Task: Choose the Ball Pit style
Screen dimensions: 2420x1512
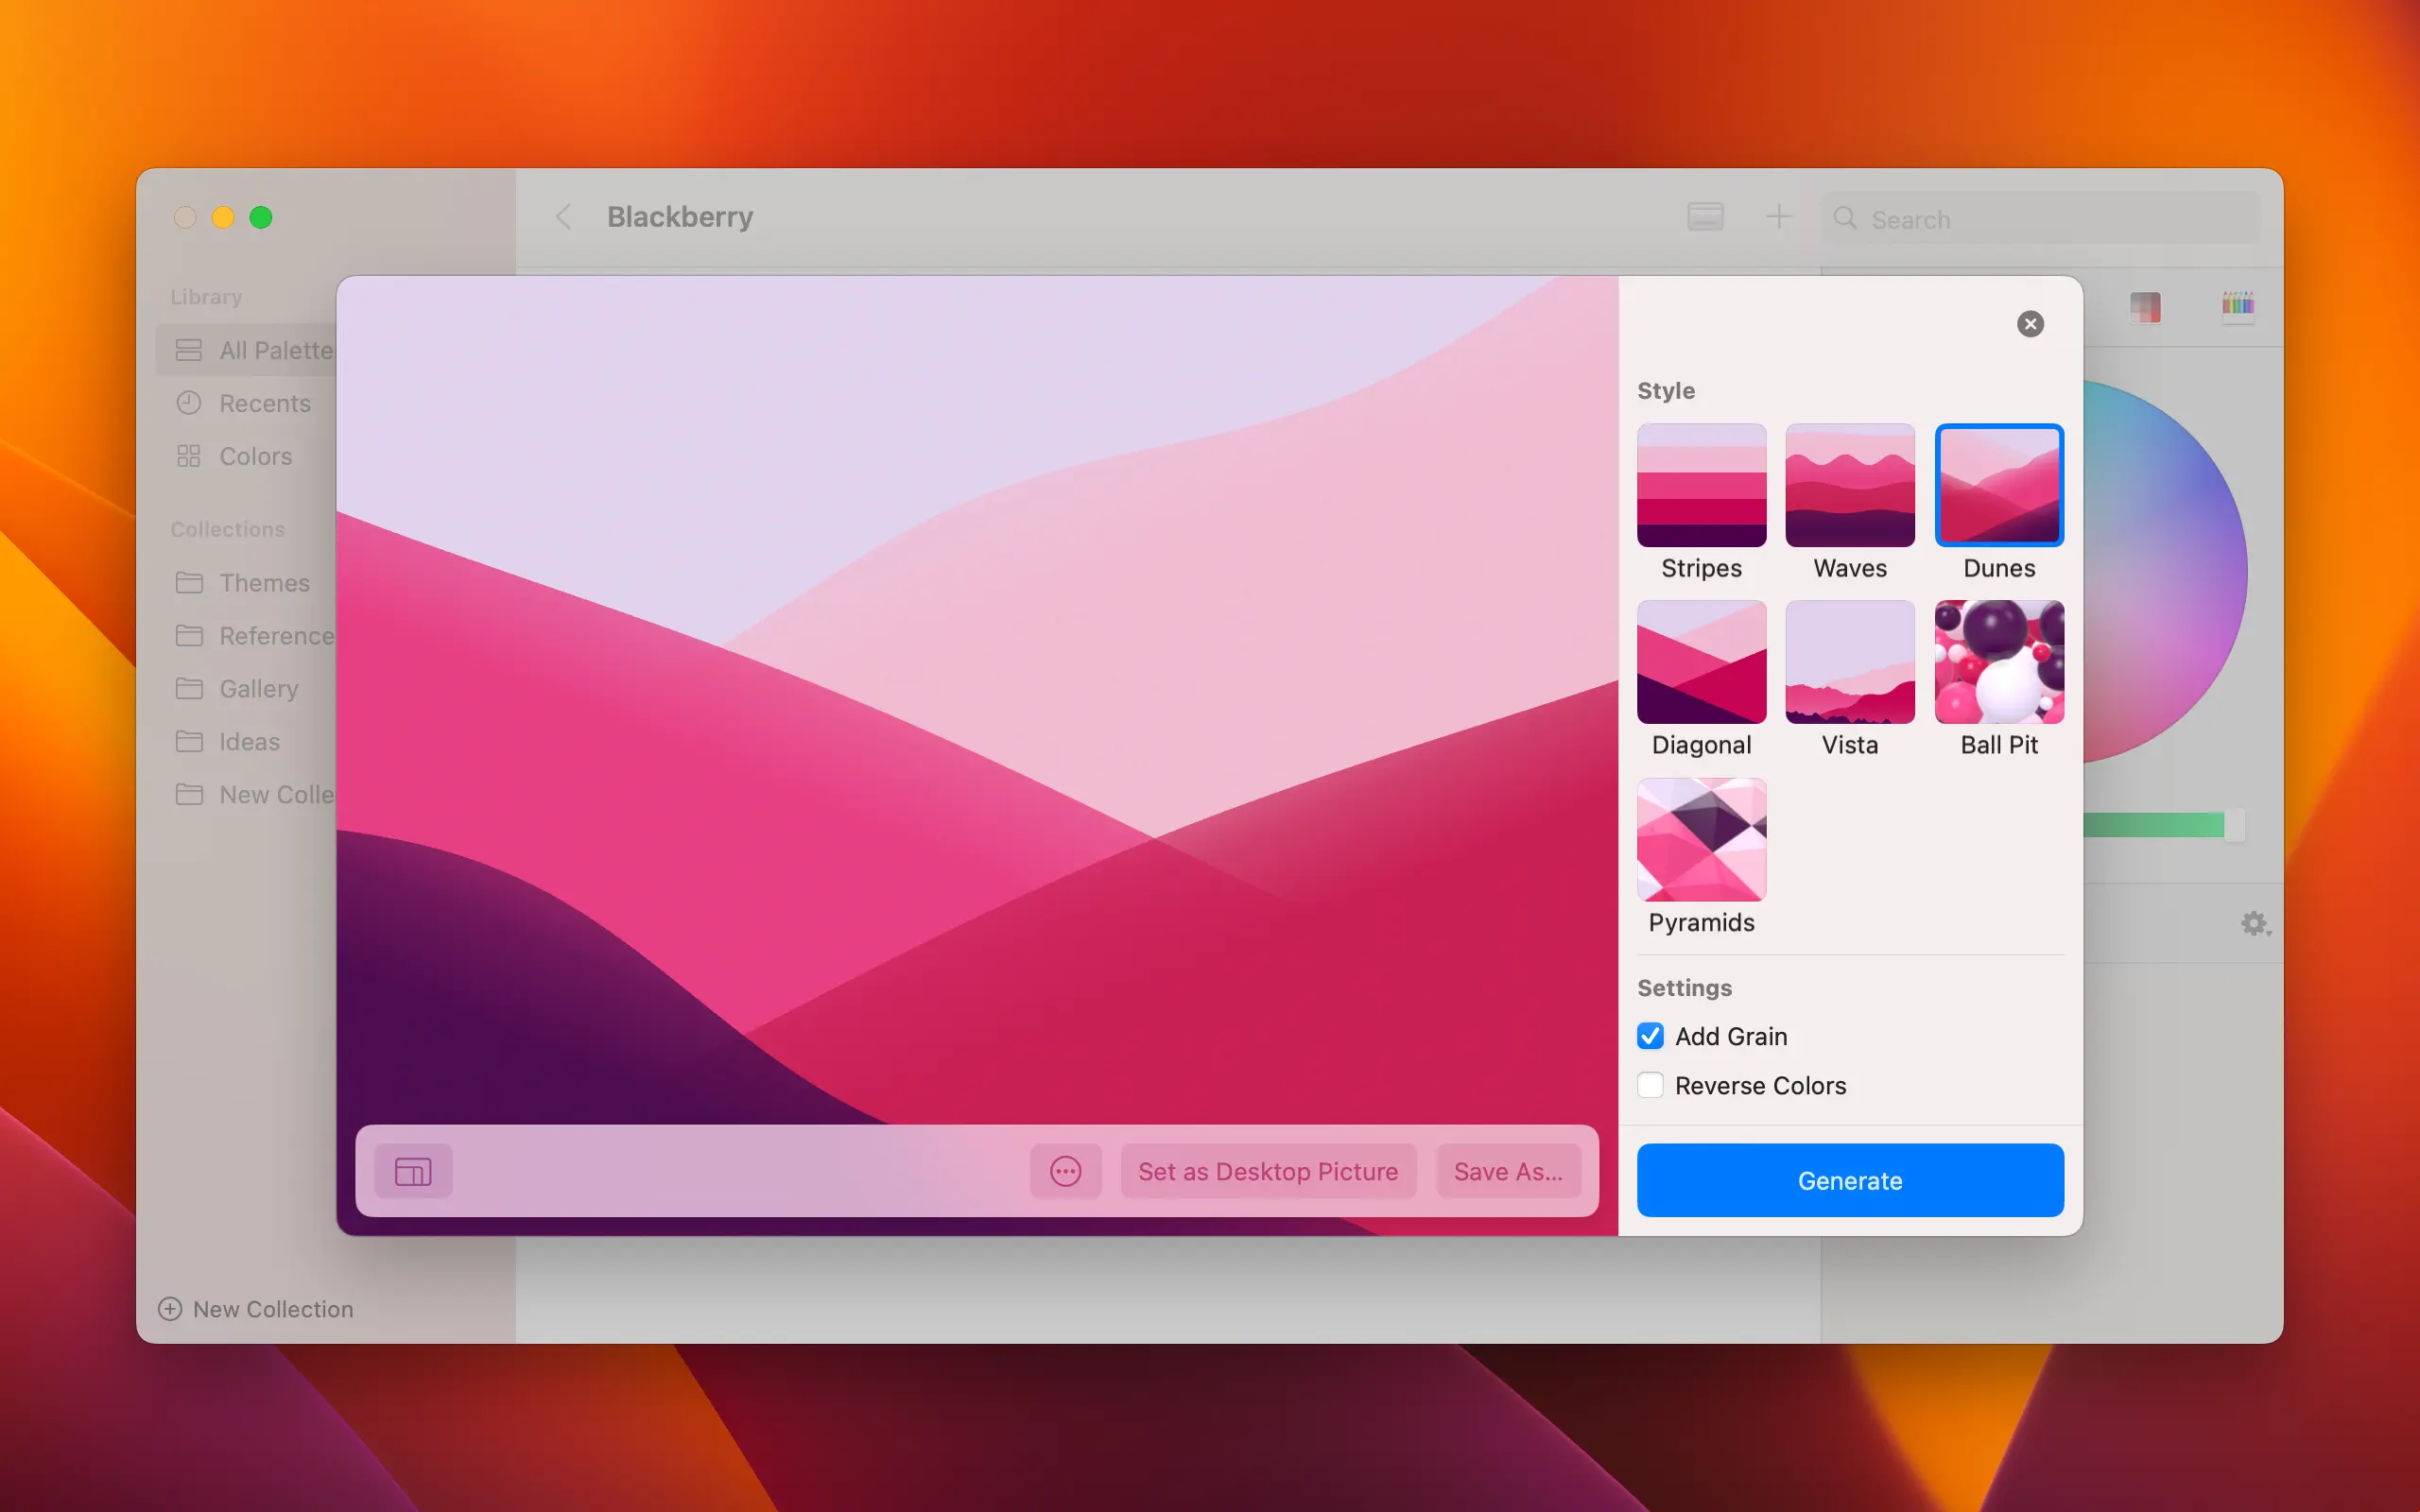Action: 1998,662
